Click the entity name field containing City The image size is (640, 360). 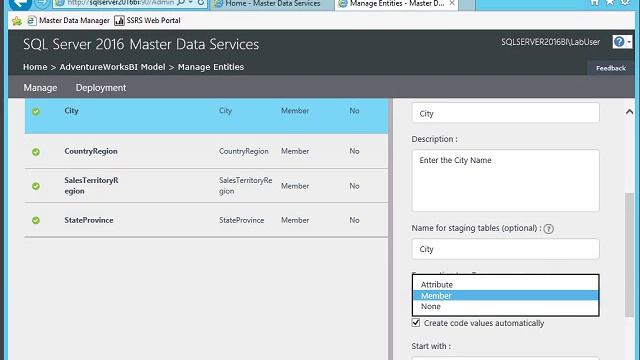(505, 113)
